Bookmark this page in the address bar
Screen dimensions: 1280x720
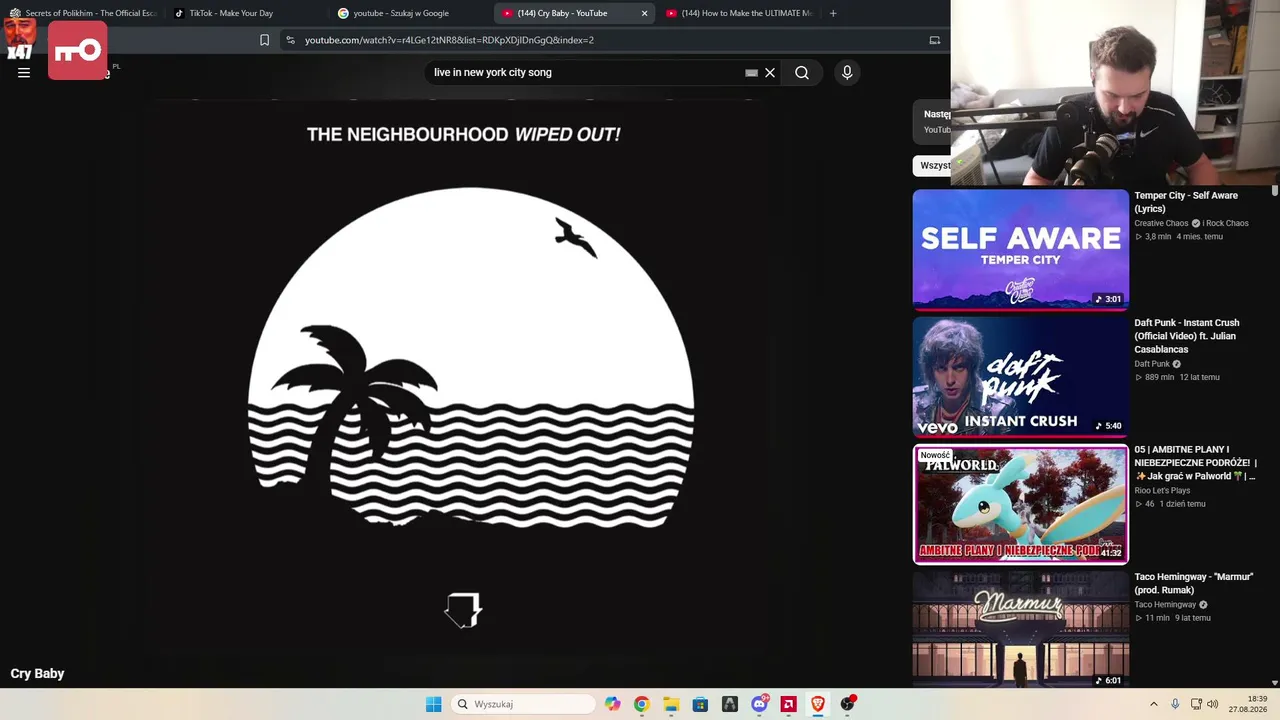264,40
